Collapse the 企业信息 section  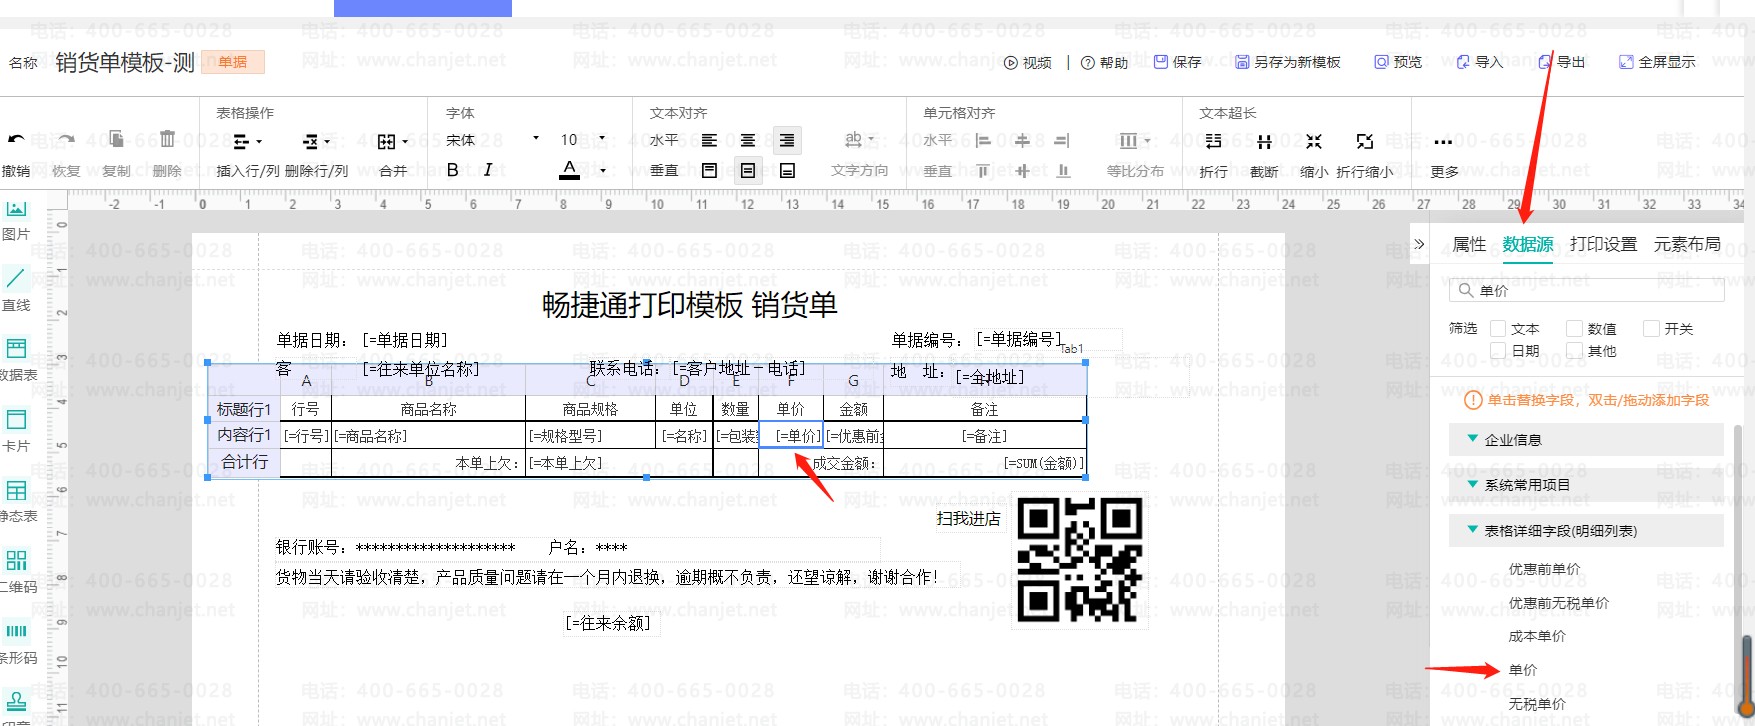coord(1472,438)
